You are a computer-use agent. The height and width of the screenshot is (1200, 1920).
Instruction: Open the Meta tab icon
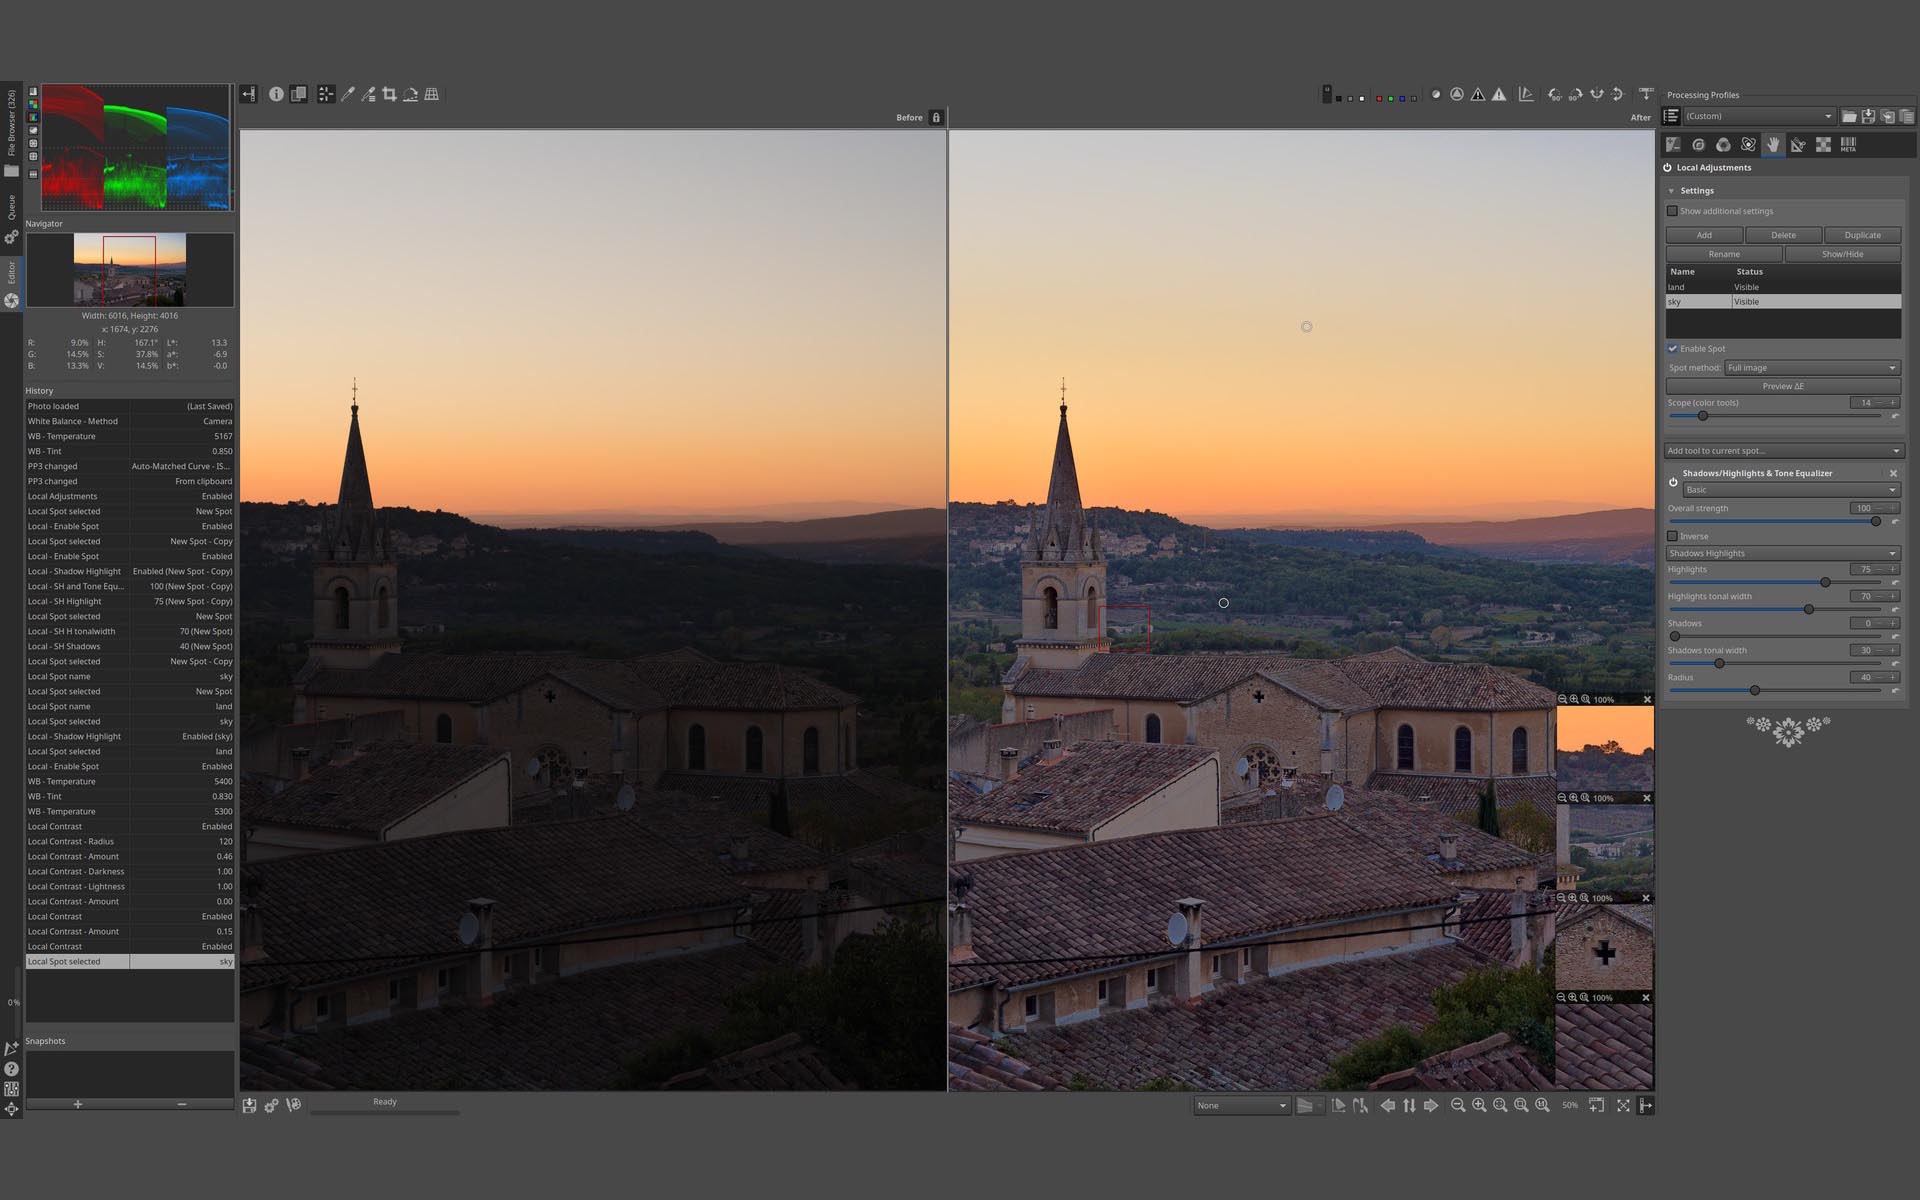point(1848,145)
